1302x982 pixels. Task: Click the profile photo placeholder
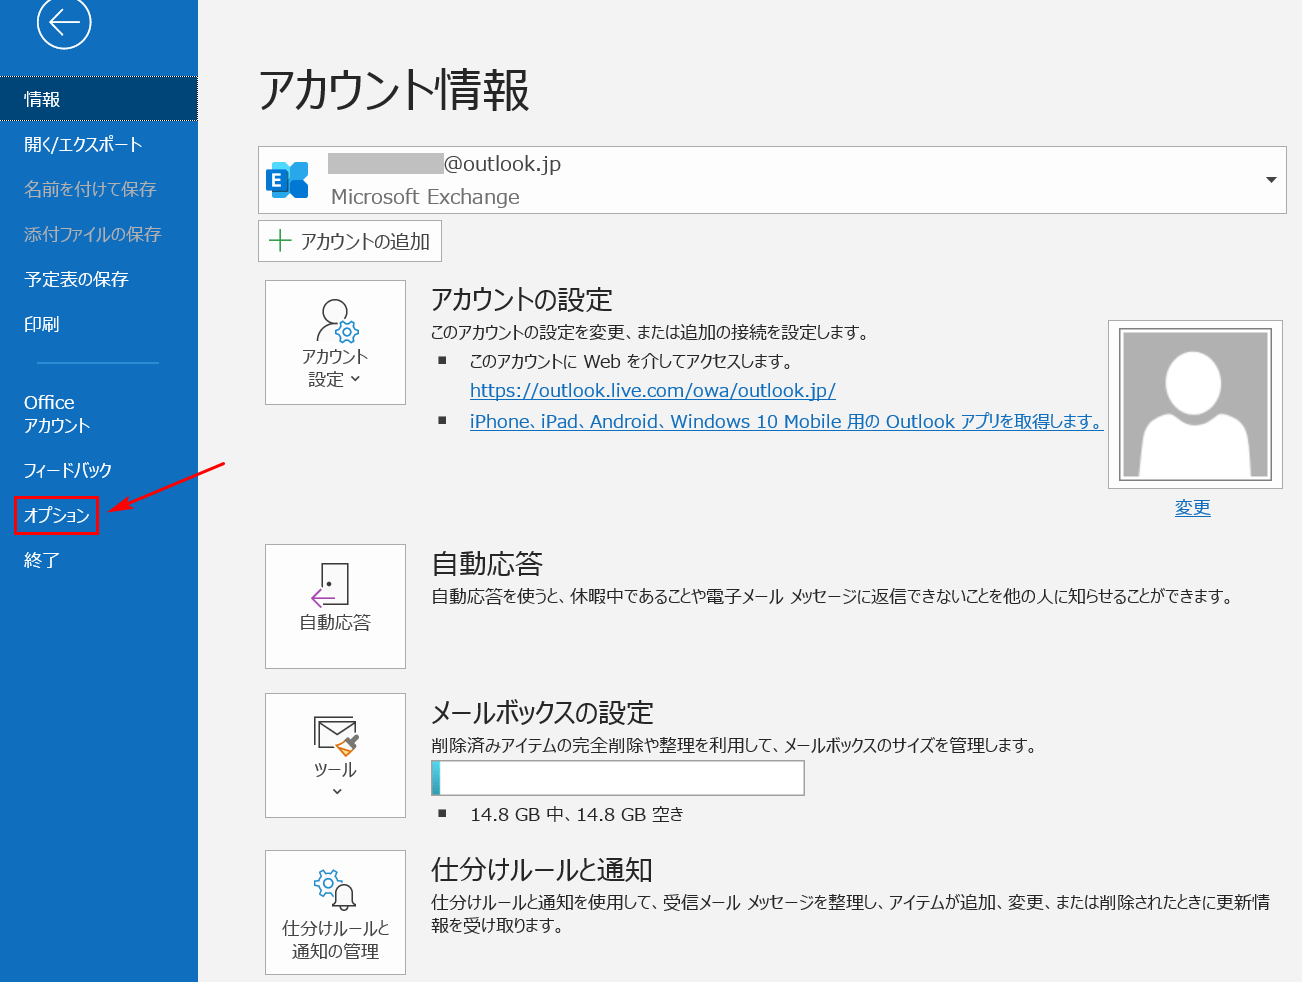click(1195, 404)
